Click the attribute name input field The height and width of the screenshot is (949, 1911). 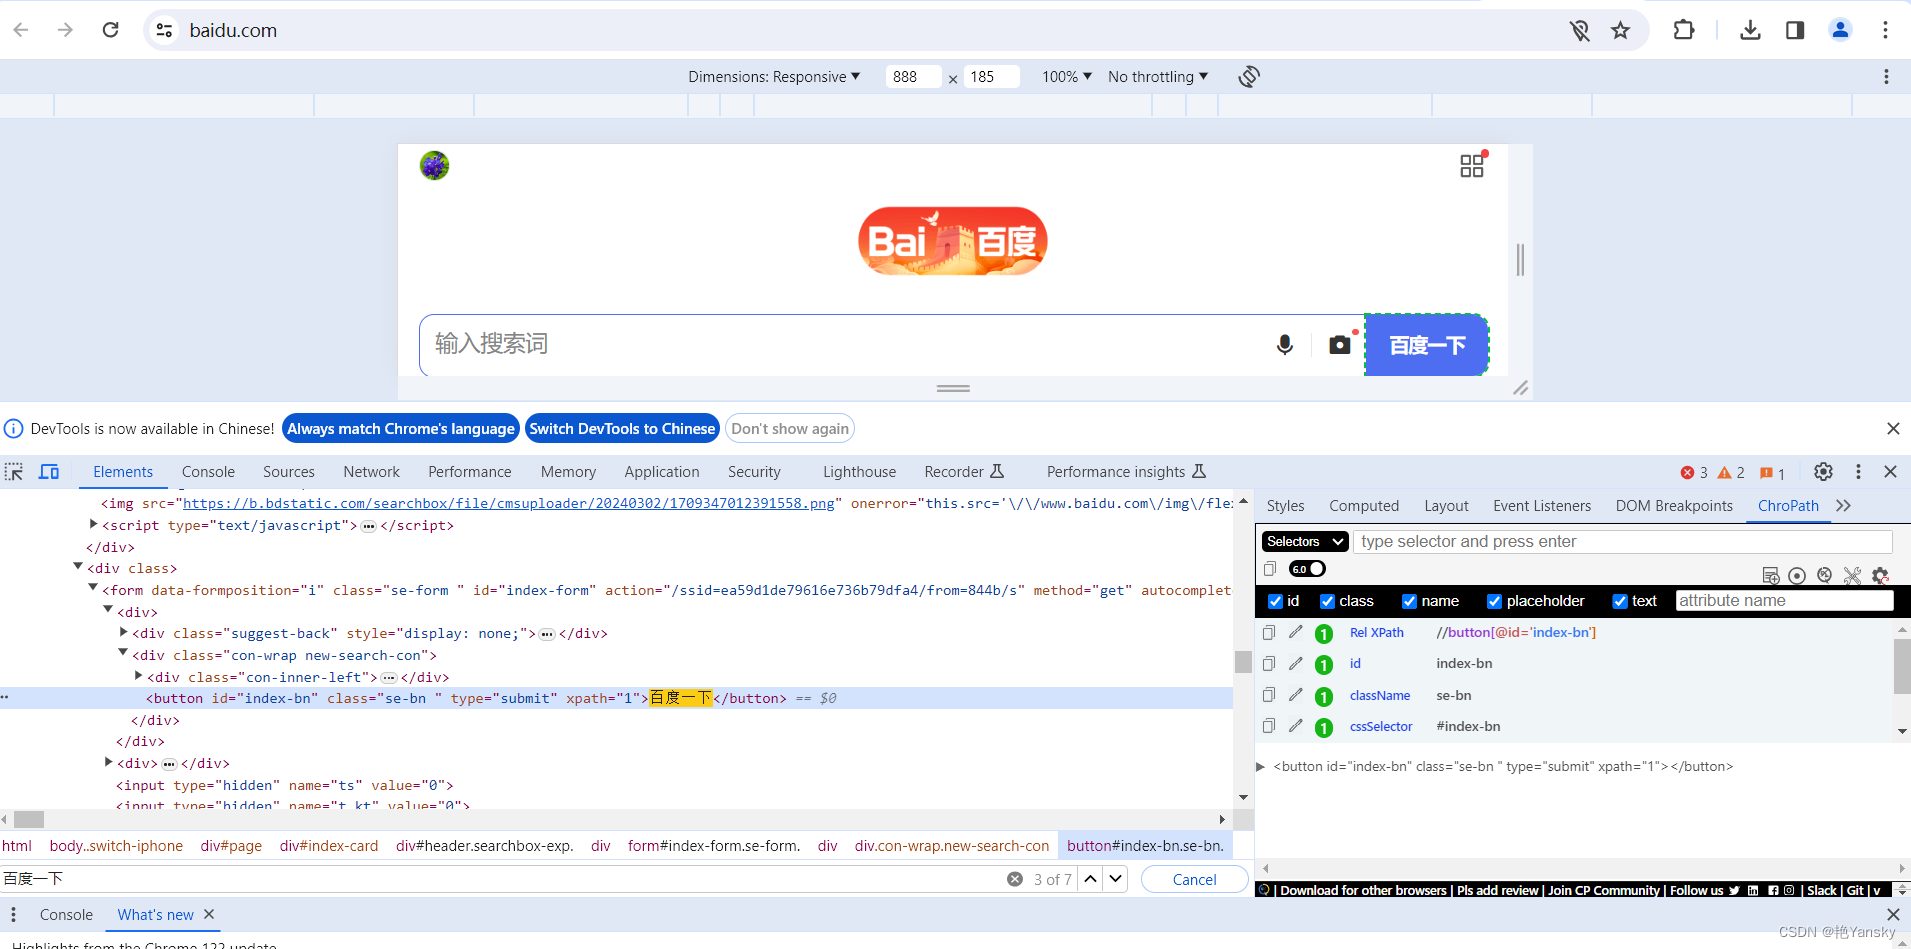[x=1784, y=601]
